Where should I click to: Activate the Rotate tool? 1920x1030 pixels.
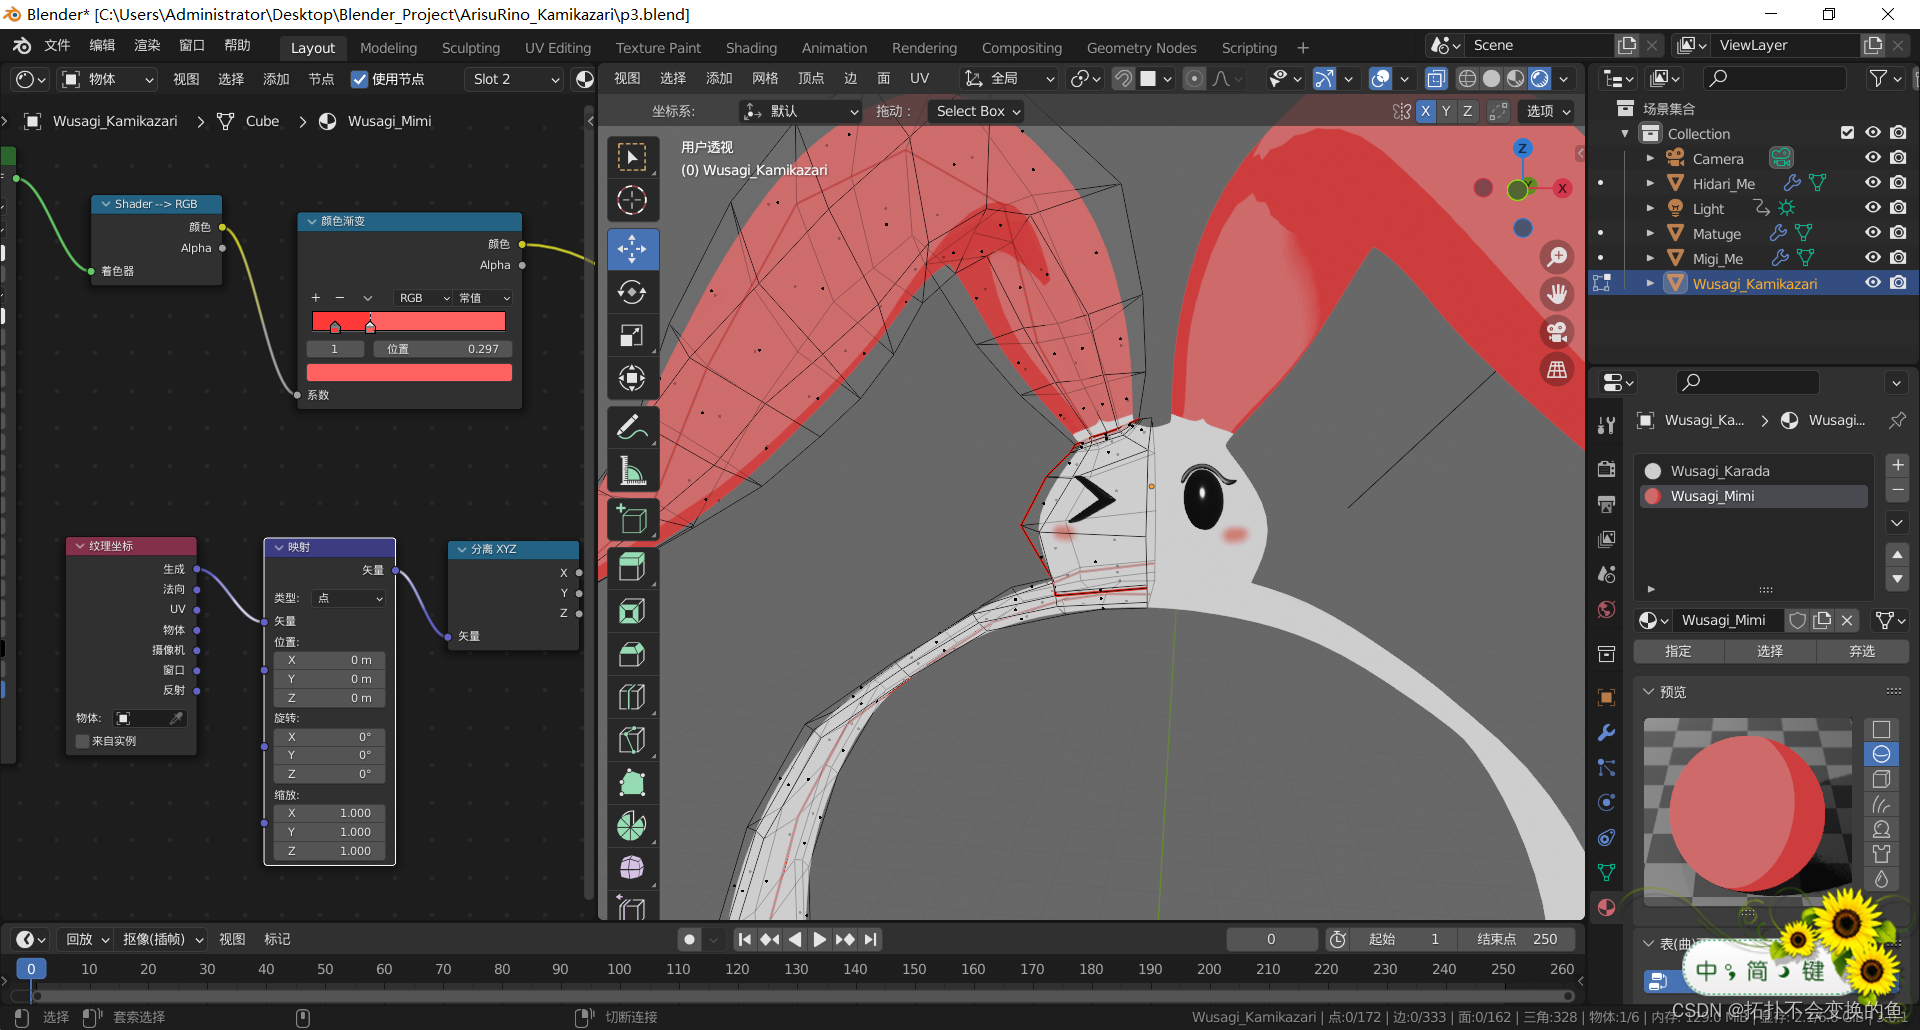coord(632,292)
